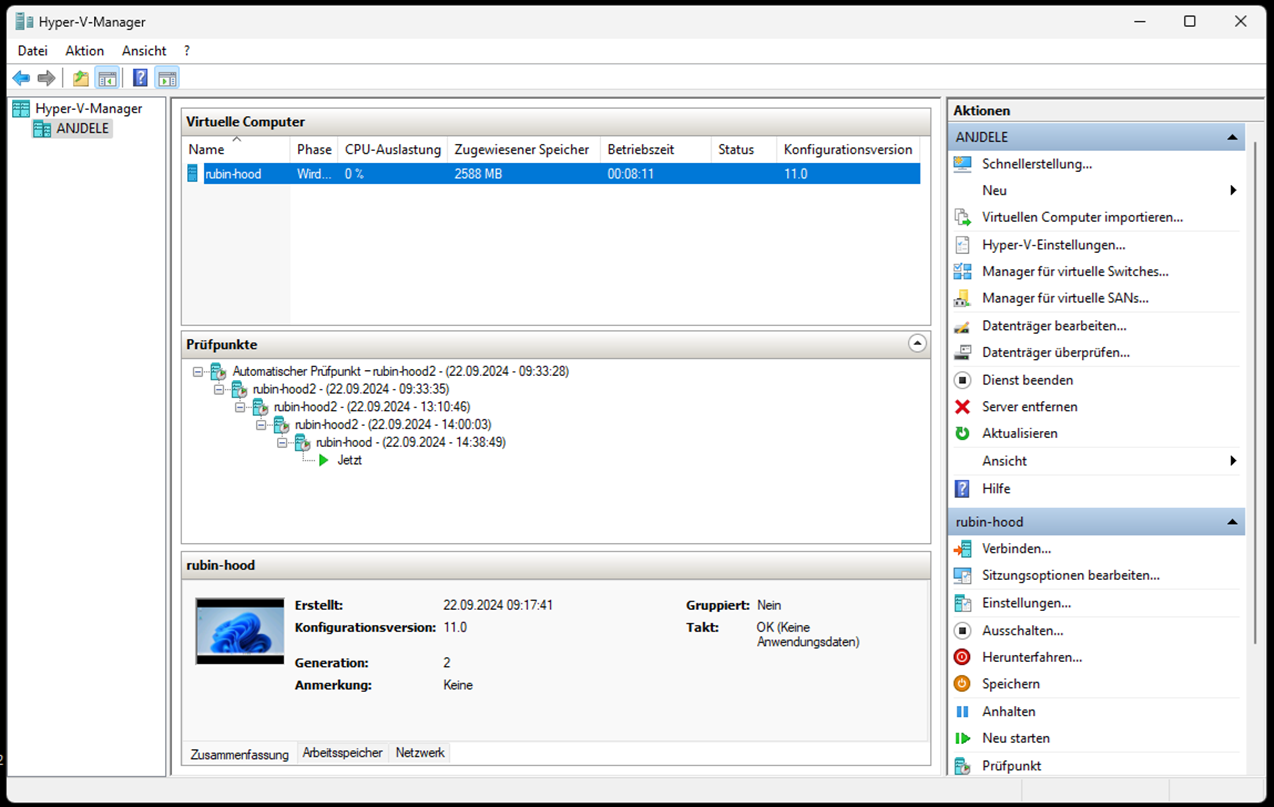
Task: Sort by Zugewiesener Speicher column header
Action: pyautogui.click(x=523, y=149)
